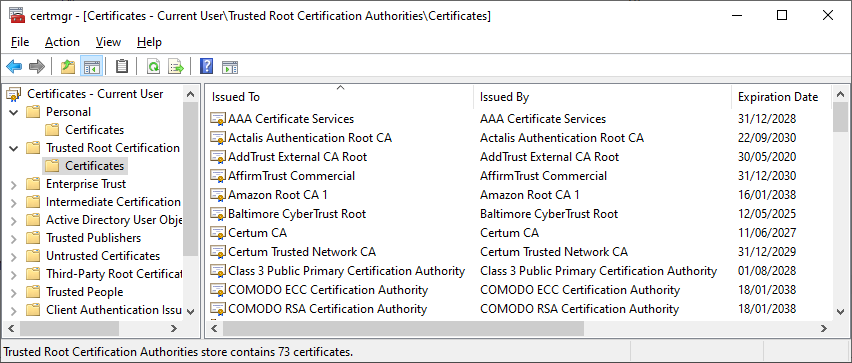Viewport: 852px width, 363px height.
Task: Open Help via the blue question mark icon
Action: pyautogui.click(x=206, y=66)
